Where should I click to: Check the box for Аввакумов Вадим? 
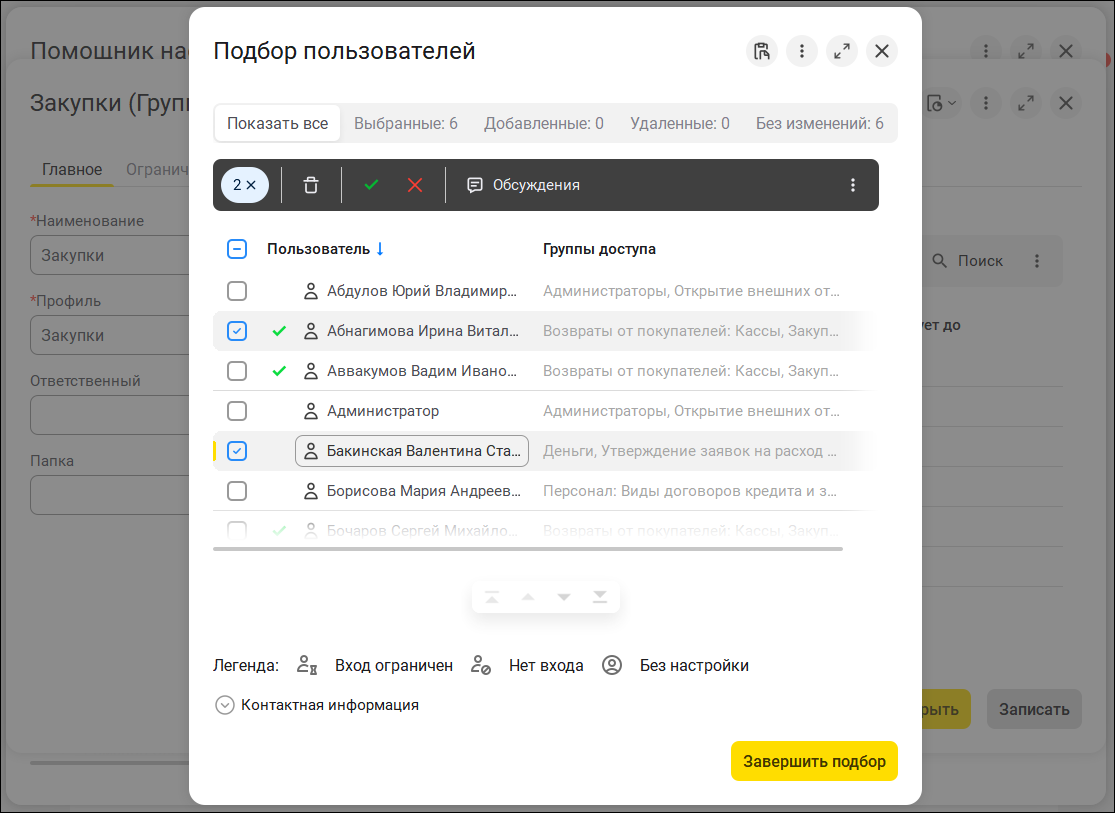tap(237, 371)
